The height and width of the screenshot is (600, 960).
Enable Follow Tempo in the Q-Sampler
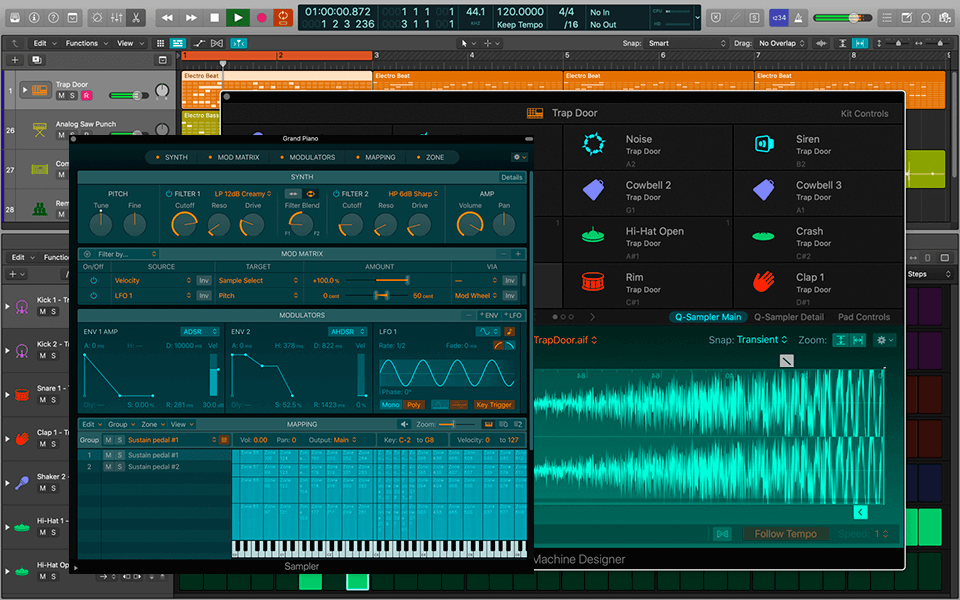[786, 533]
